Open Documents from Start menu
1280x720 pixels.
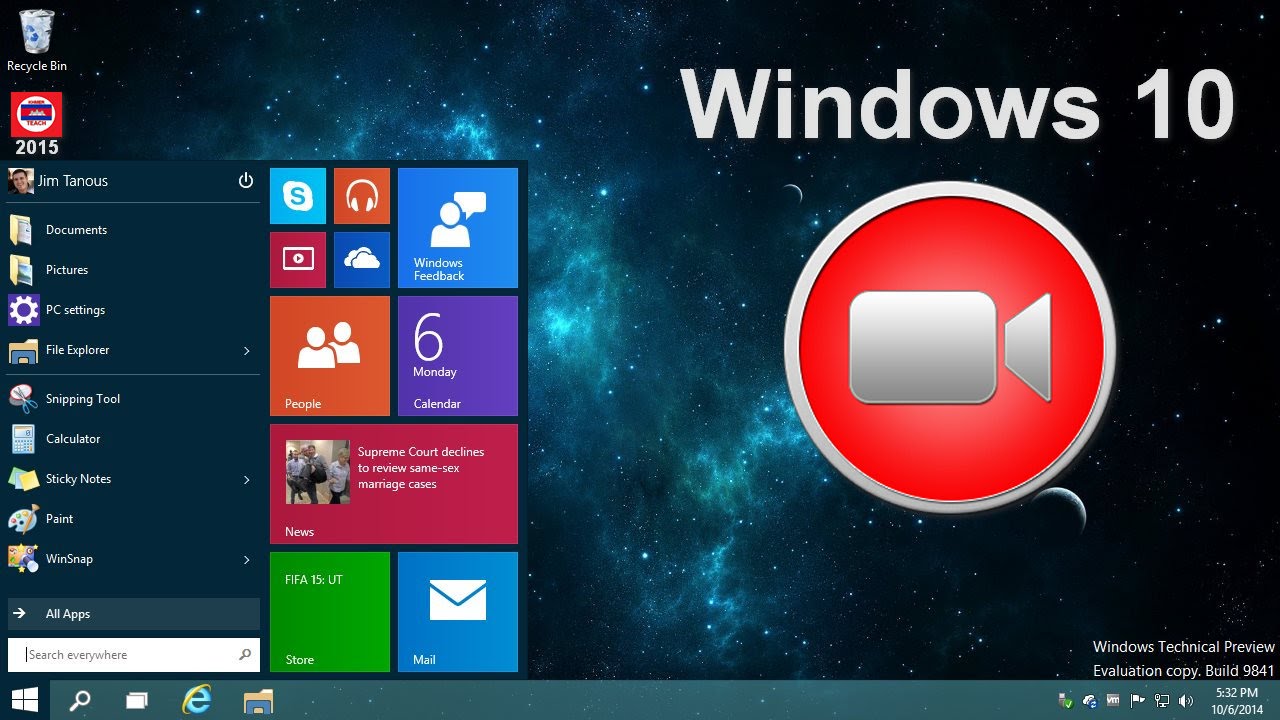[134, 230]
